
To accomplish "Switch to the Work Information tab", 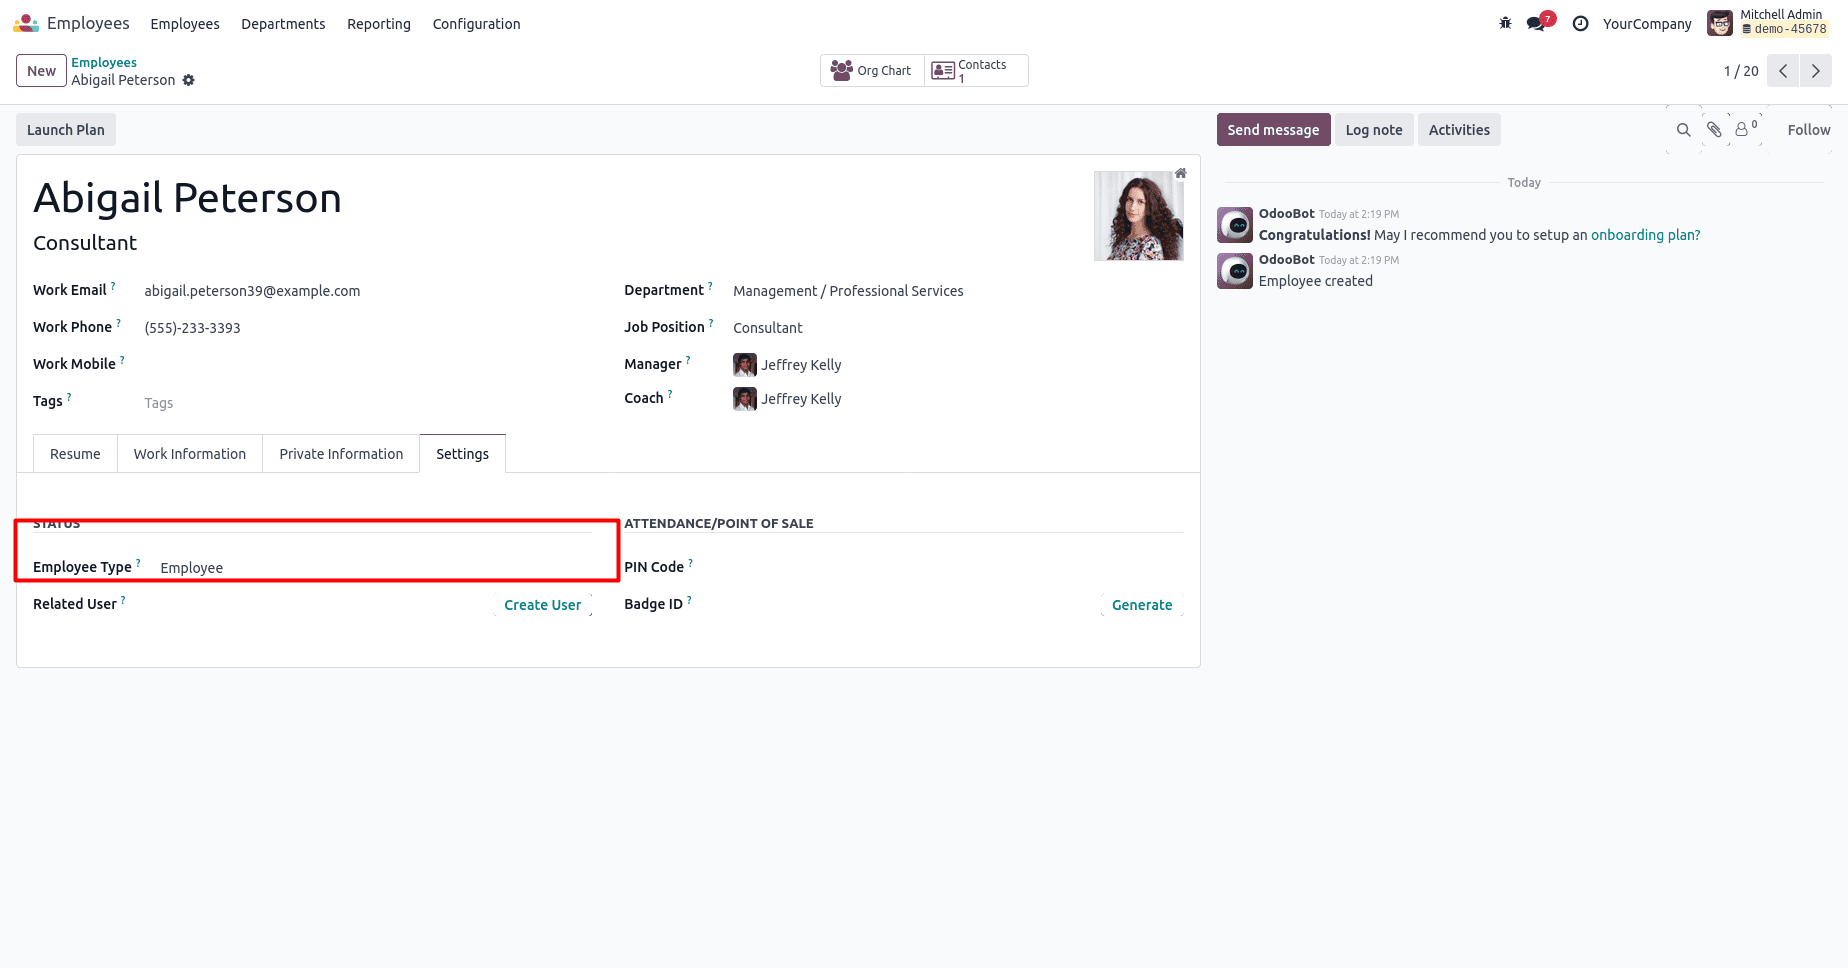I will point(190,454).
